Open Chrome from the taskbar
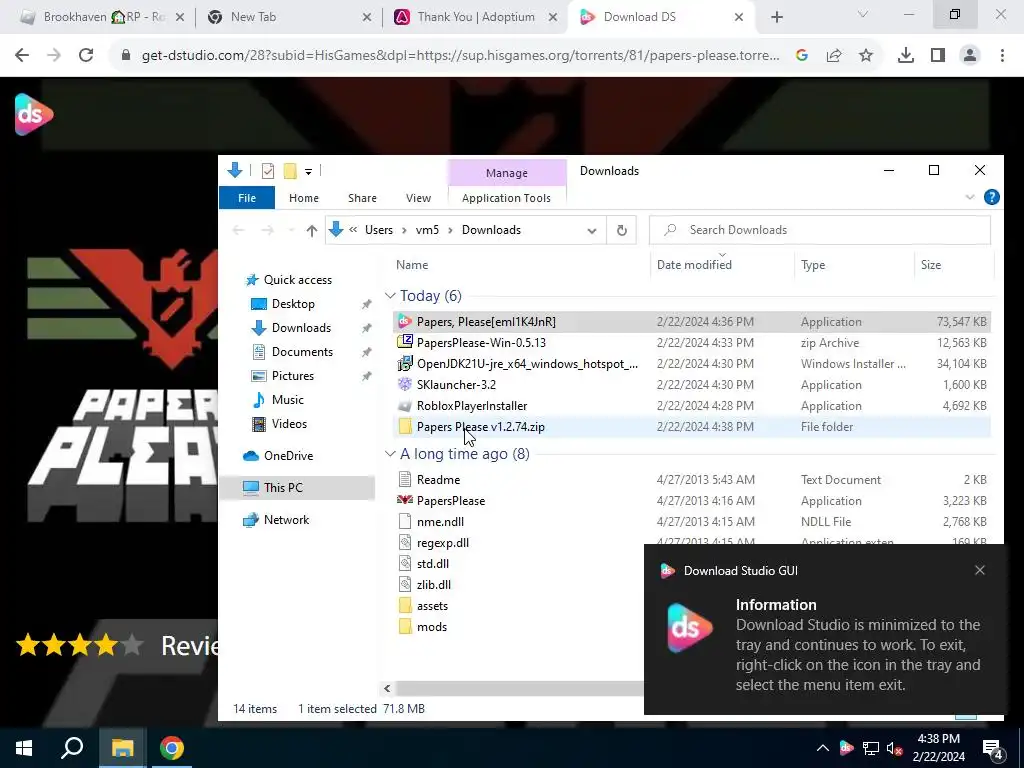This screenshot has height=768, width=1024. [172, 748]
